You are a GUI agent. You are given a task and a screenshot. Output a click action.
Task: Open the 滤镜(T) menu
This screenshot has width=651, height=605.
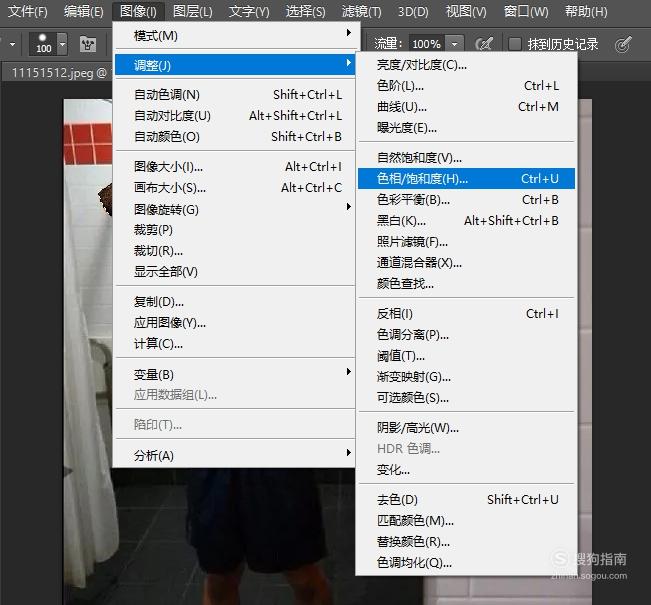[x=362, y=11]
